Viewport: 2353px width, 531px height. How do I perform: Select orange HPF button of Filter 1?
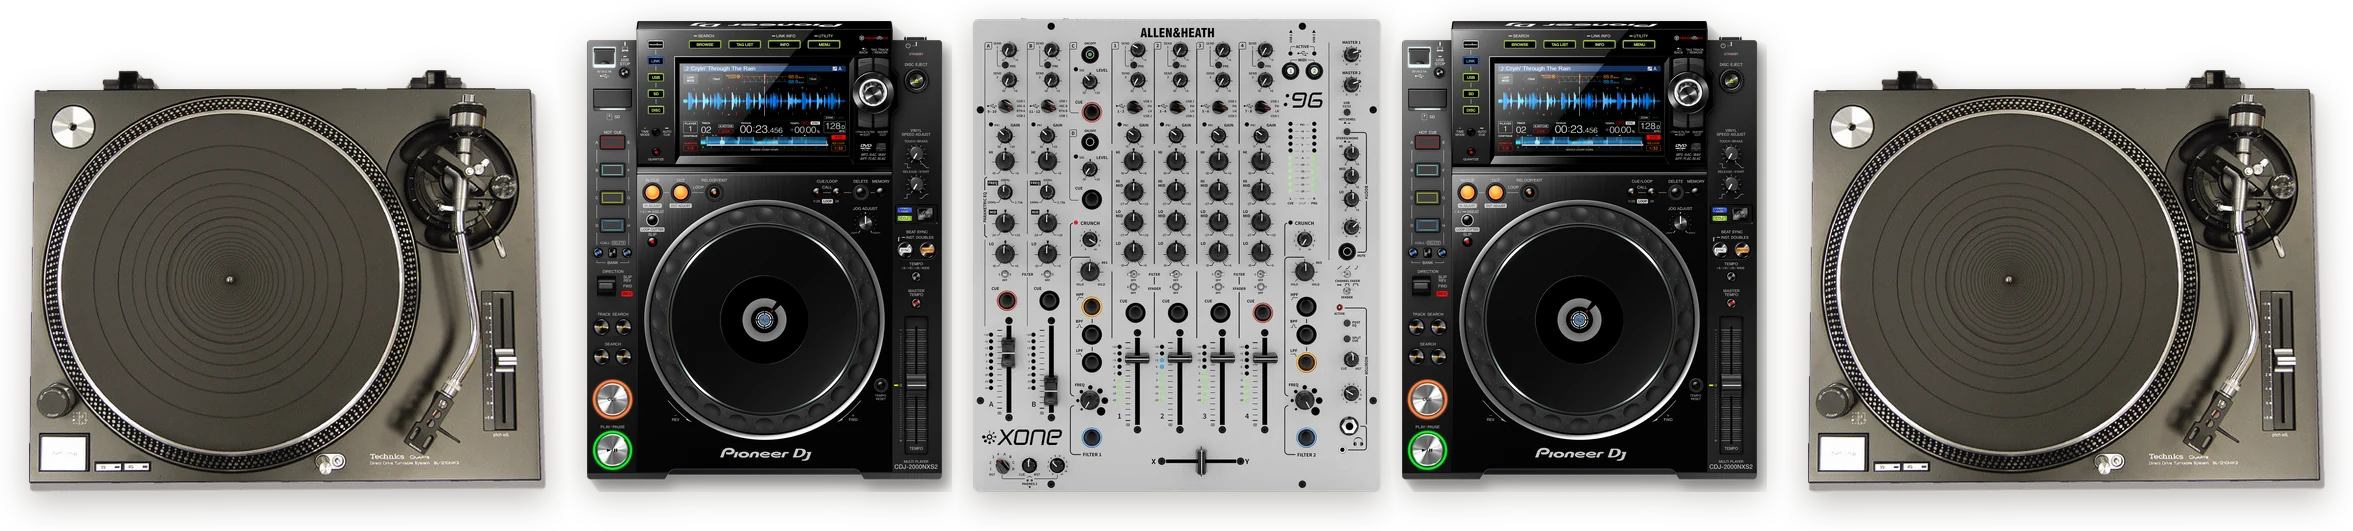click(x=1091, y=307)
